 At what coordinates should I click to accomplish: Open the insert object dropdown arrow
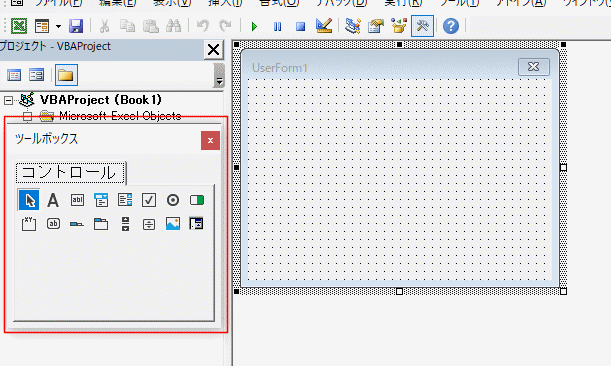58,27
